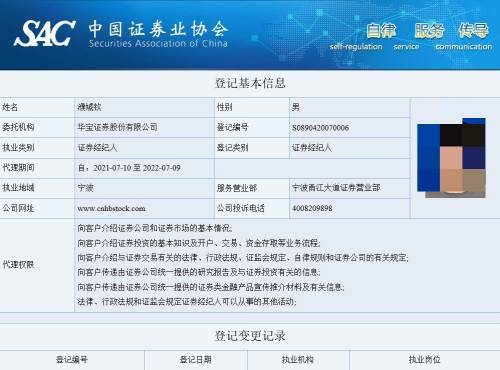Click the 公司投诉电话 label cell

click(252, 208)
